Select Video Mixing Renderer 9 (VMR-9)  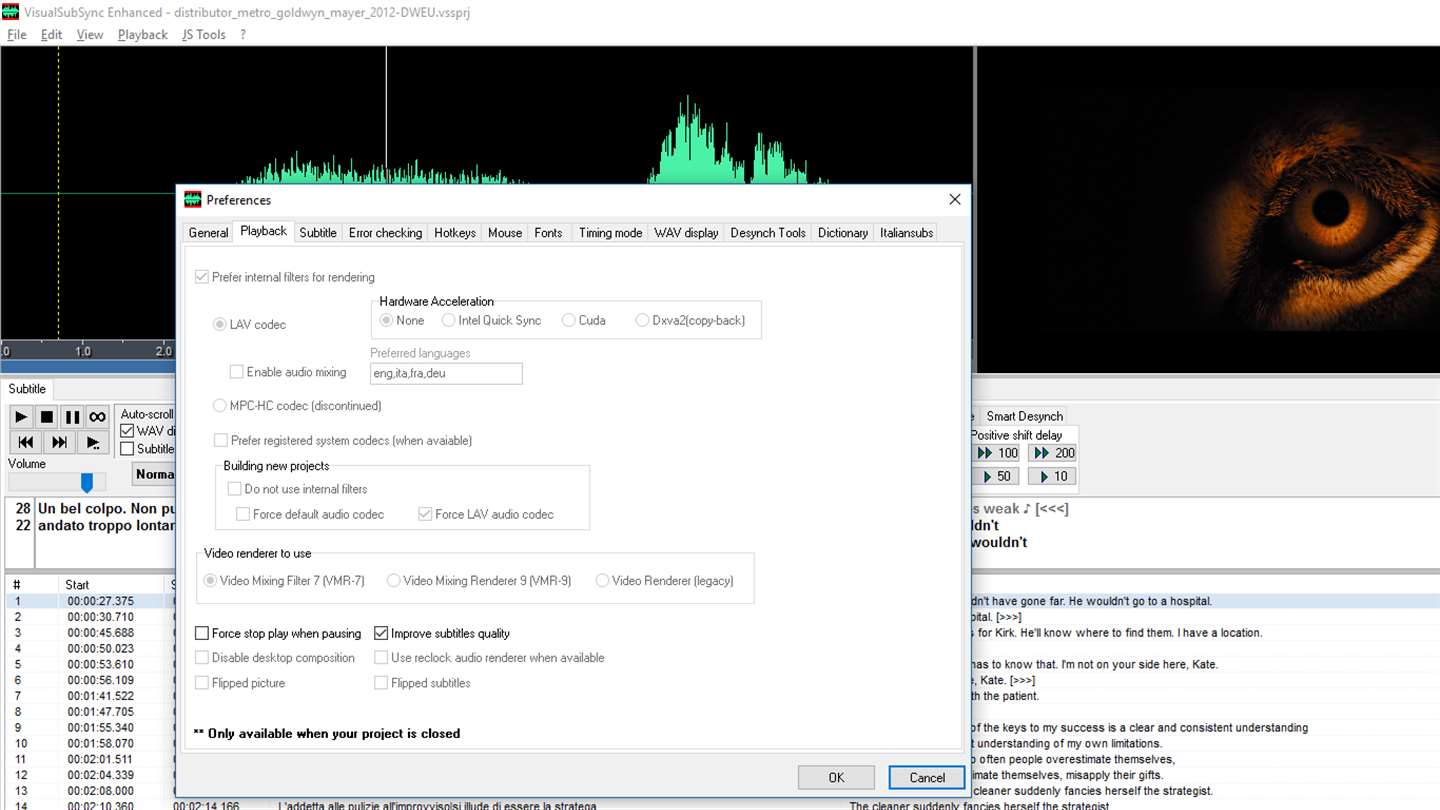click(393, 580)
